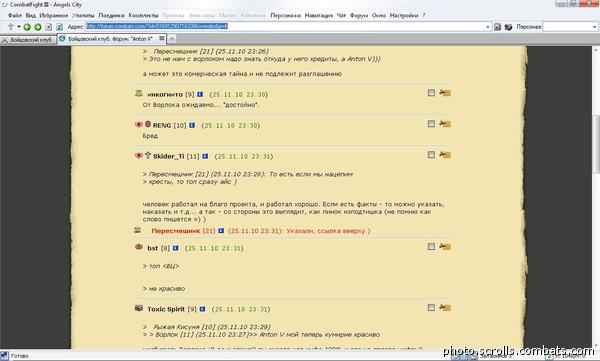Image resolution: width=600 pixels, height=361 pixels.
Task: Tick the checkbox on RENG's post
Action: (x=431, y=124)
